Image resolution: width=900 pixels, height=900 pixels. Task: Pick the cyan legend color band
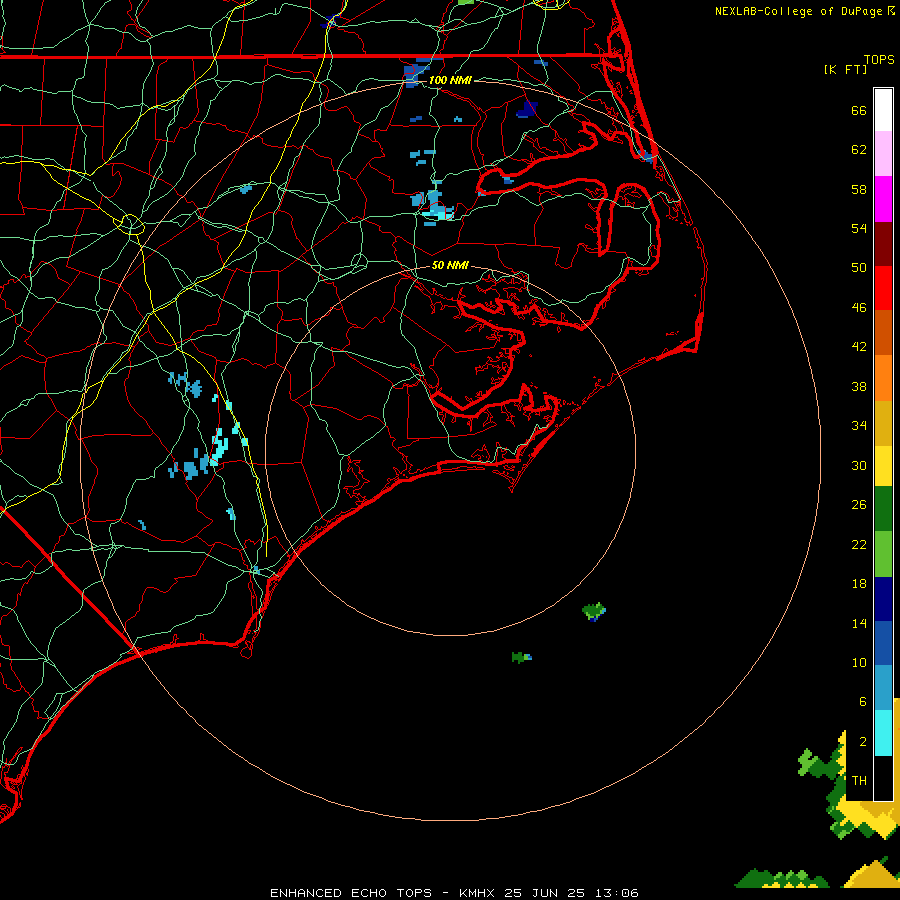[x=883, y=733]
